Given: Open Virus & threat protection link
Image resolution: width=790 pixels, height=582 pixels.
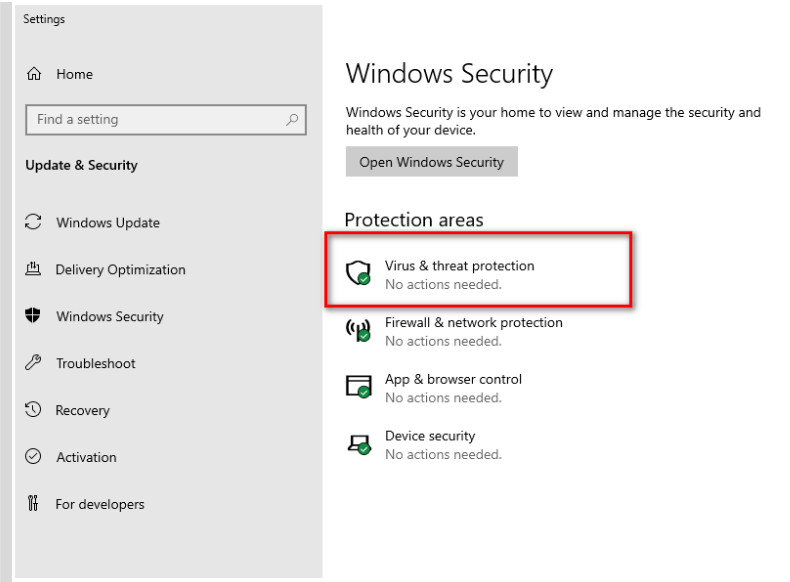Looking at the screenshot, I should coord(459,266).
